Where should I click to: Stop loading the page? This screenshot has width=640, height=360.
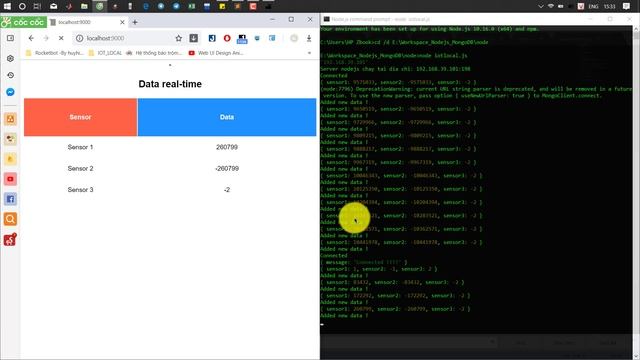click(61, 38)
